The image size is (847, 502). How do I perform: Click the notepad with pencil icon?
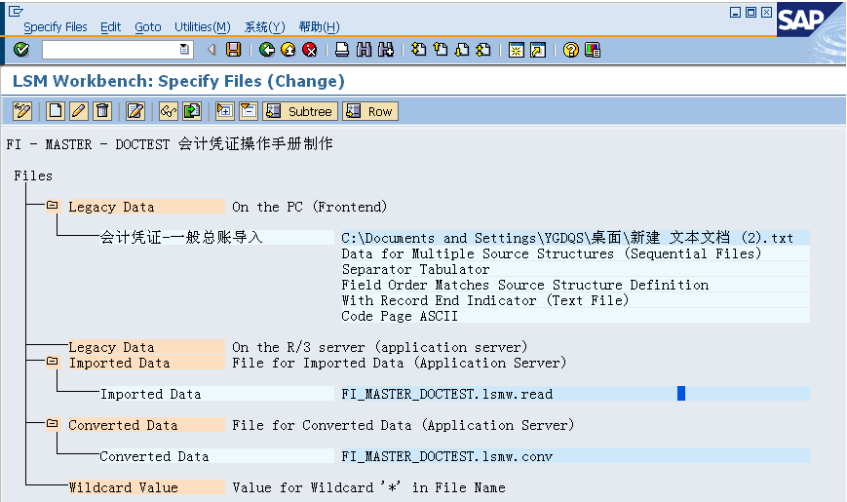[x=135, y=111]
